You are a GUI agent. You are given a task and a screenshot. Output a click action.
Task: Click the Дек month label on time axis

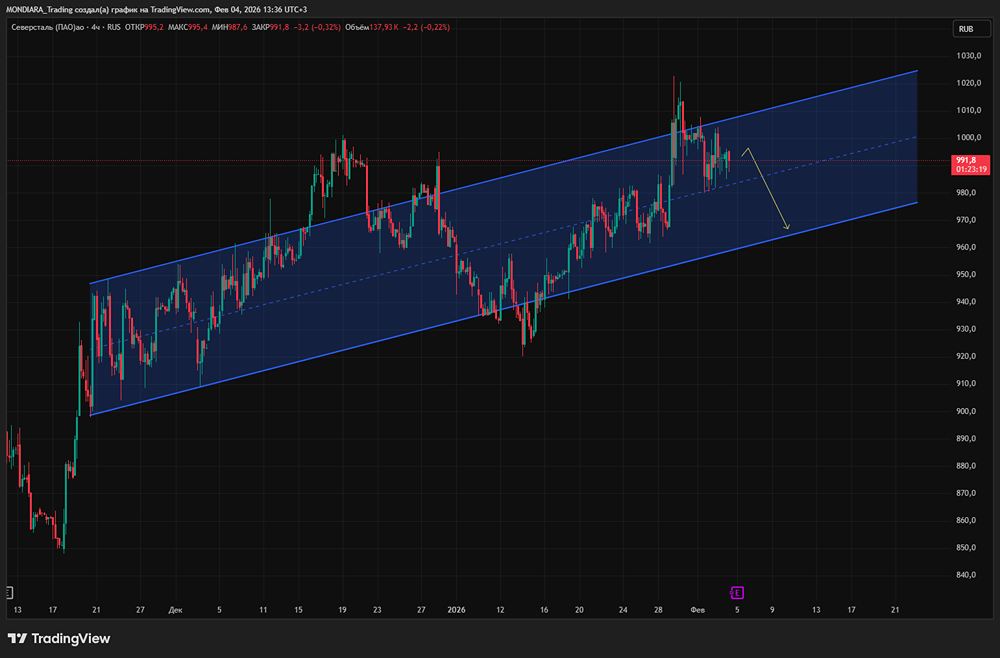pyautogui.click(x=175, y=609)
